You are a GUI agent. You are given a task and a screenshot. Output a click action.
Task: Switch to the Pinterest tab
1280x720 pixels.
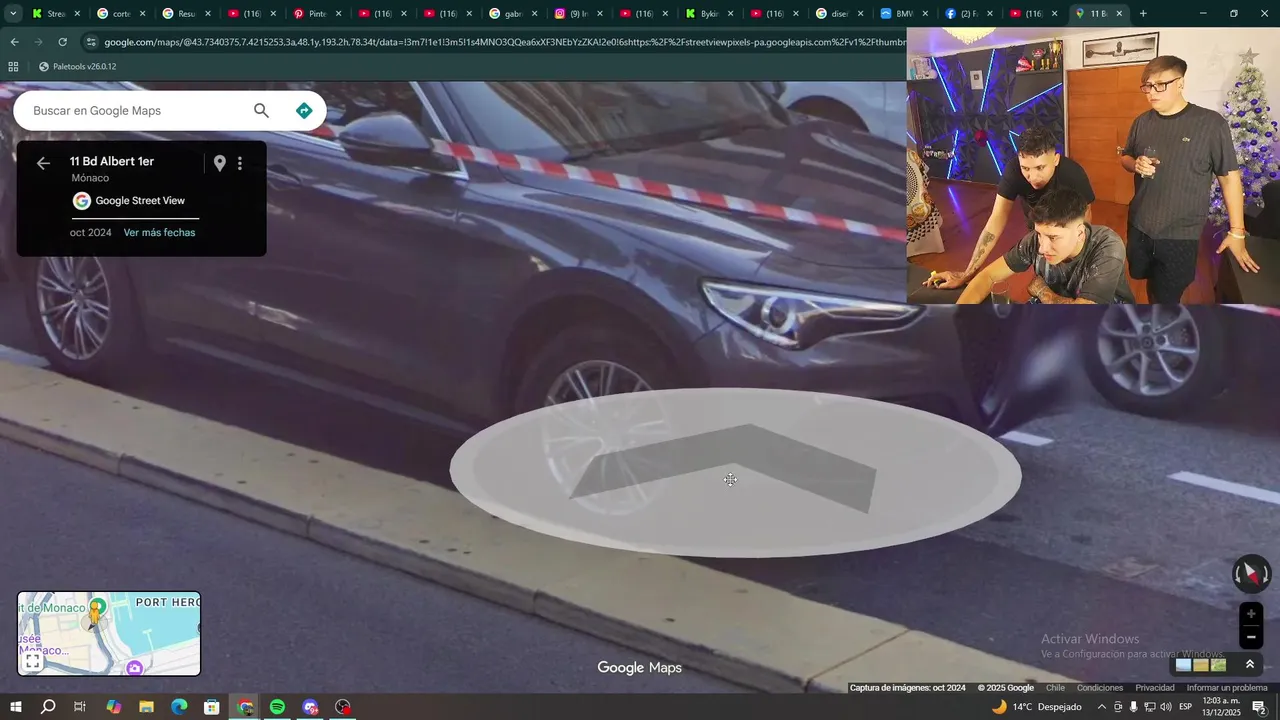click(x=317, y=14)
